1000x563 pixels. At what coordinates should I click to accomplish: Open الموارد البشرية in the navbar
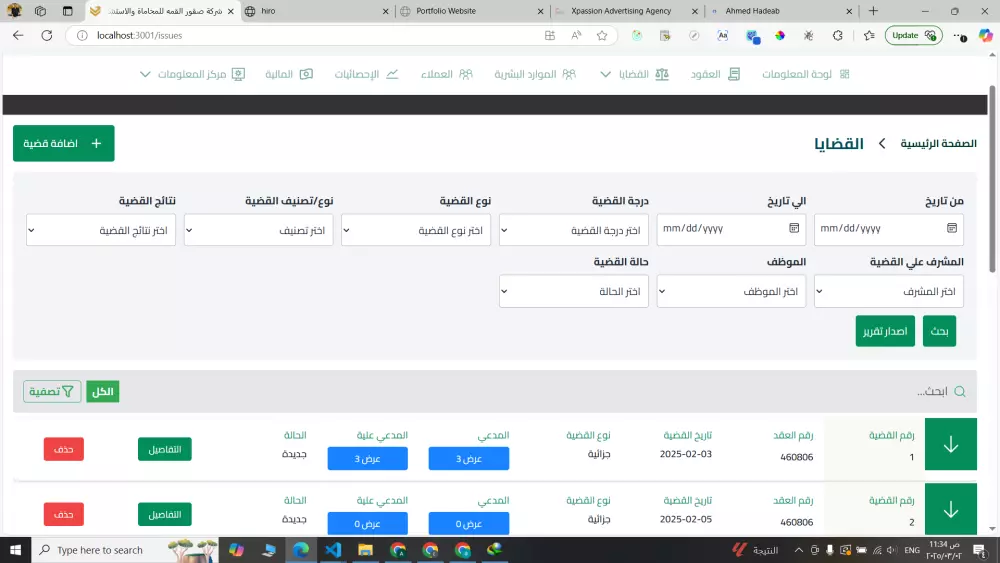point(534,75)
